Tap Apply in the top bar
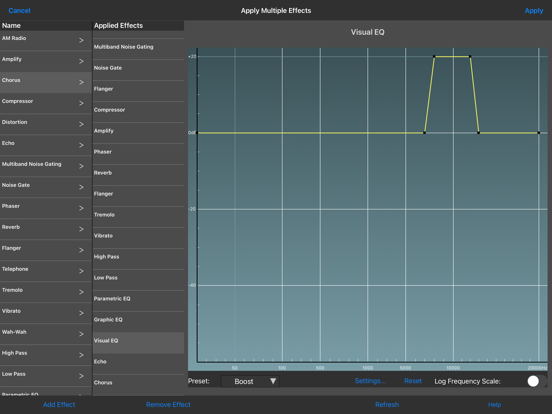Viewport: 552px width, 414px height. pos(534,11)
